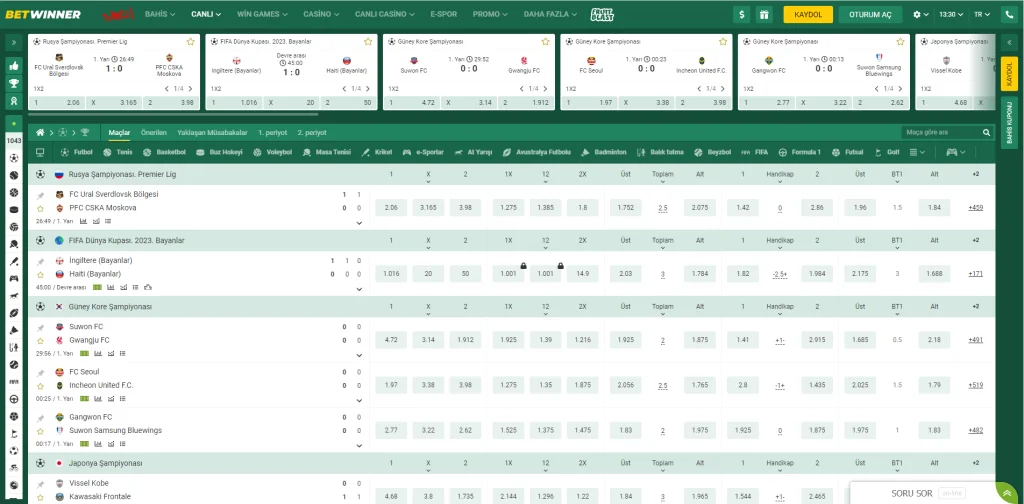The height and width of the screenshot is (504, 1024).
Task: Click the search magnifier icon
Action: pos(986,133)
